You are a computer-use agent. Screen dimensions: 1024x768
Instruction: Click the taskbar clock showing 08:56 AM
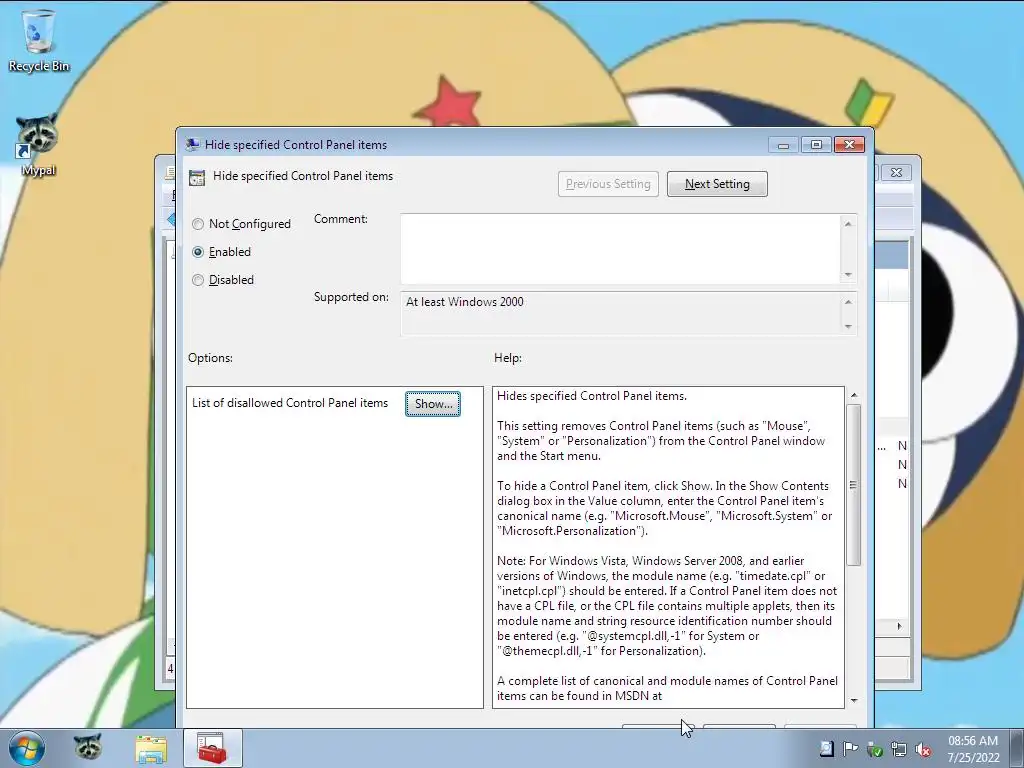click(973, 749)
